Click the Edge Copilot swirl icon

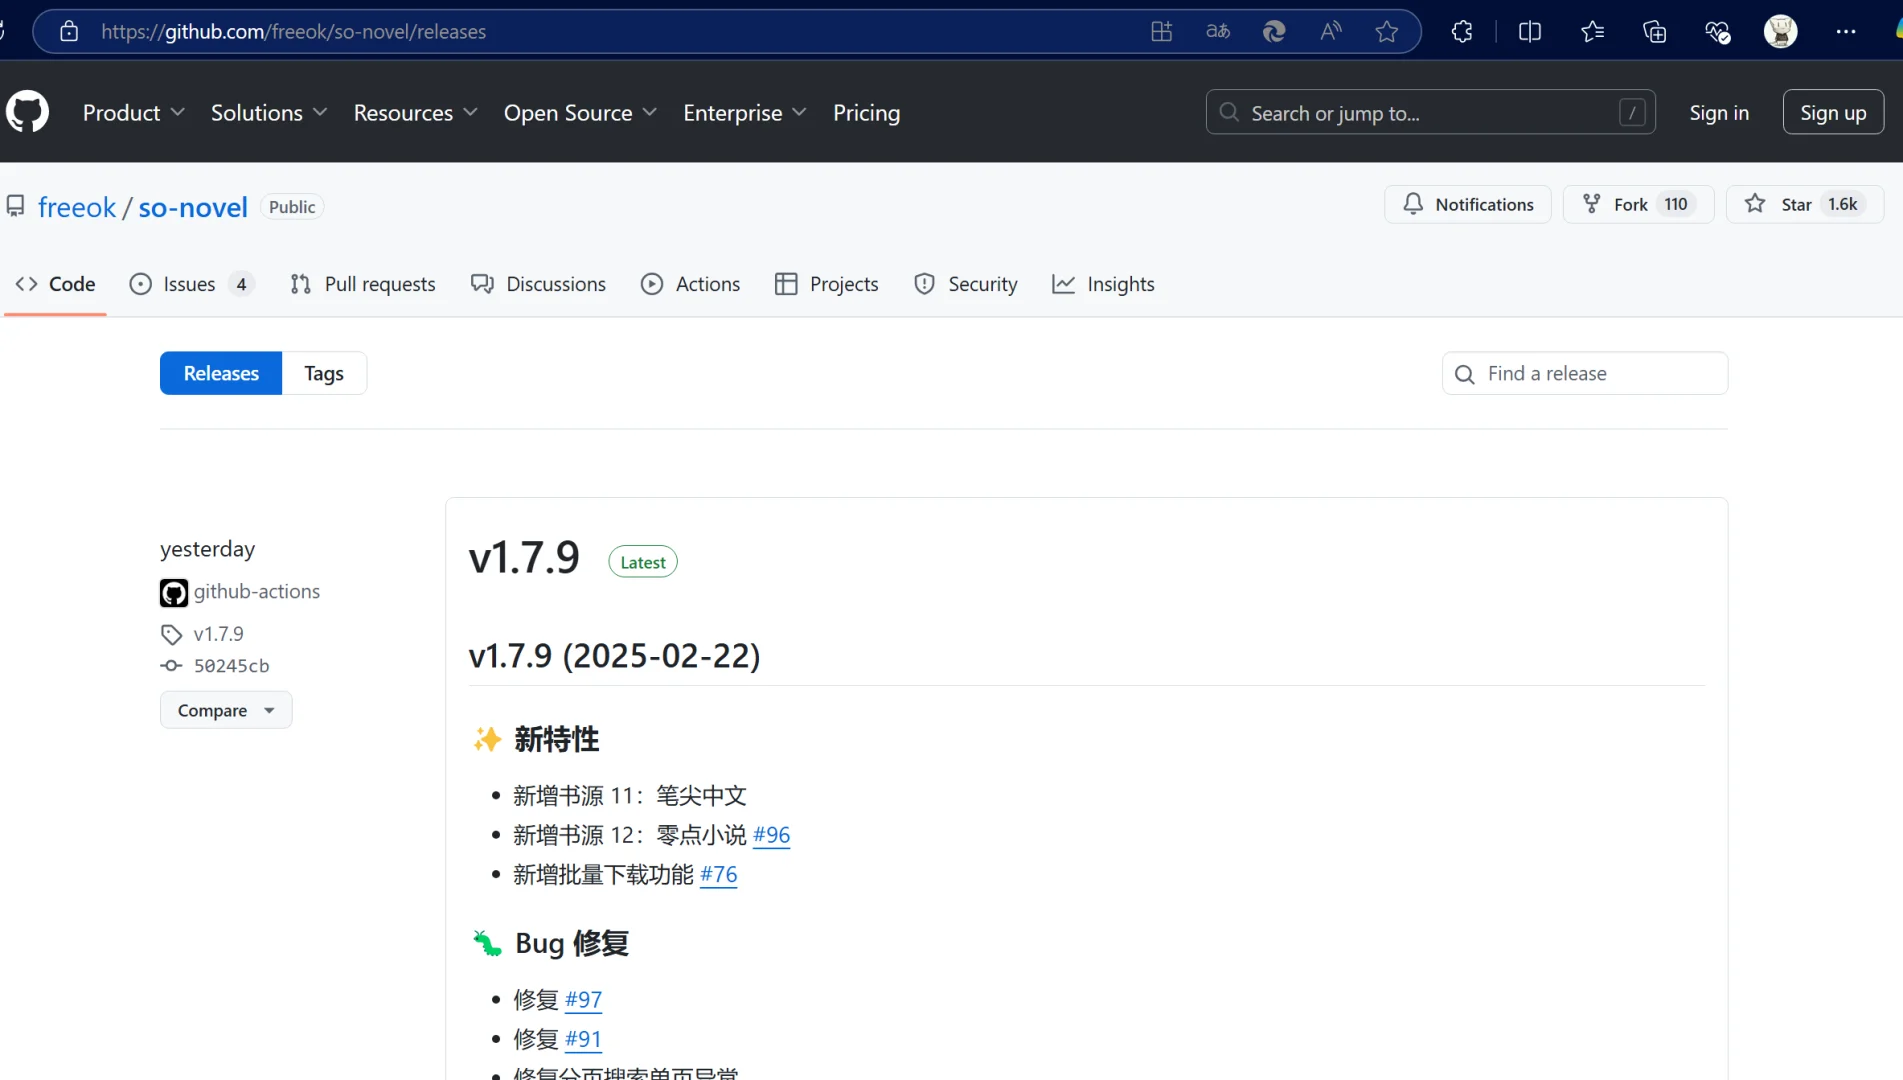[x=1274, y=31]
